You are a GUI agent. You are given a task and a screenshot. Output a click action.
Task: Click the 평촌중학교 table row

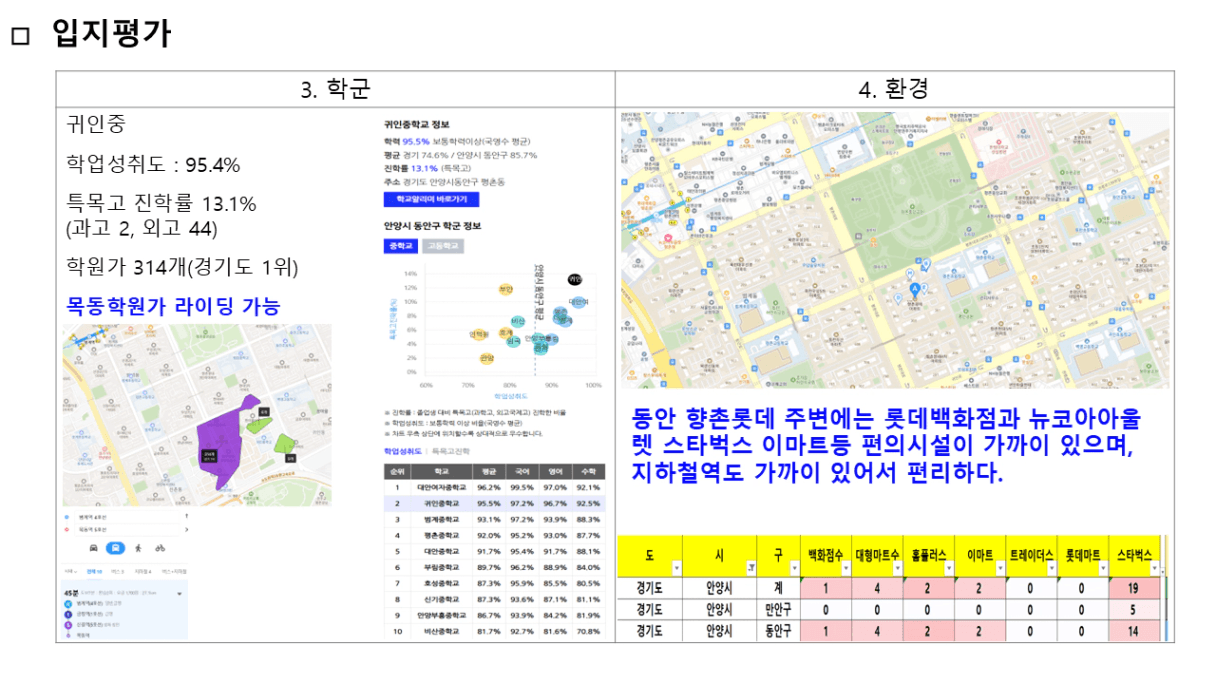tap(494, 535)
